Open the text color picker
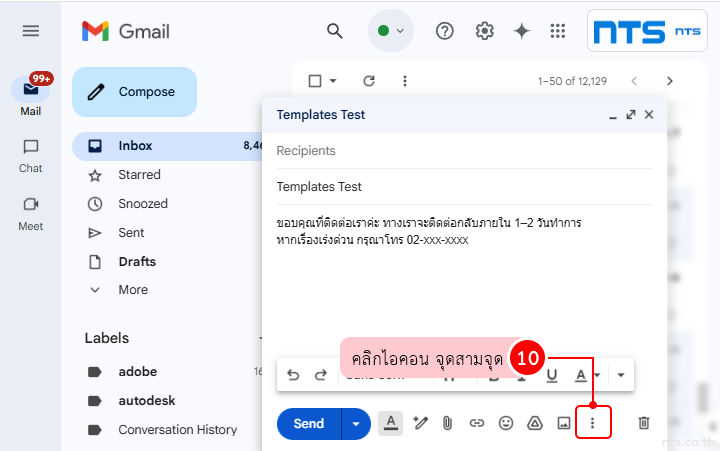 (581, 375)
